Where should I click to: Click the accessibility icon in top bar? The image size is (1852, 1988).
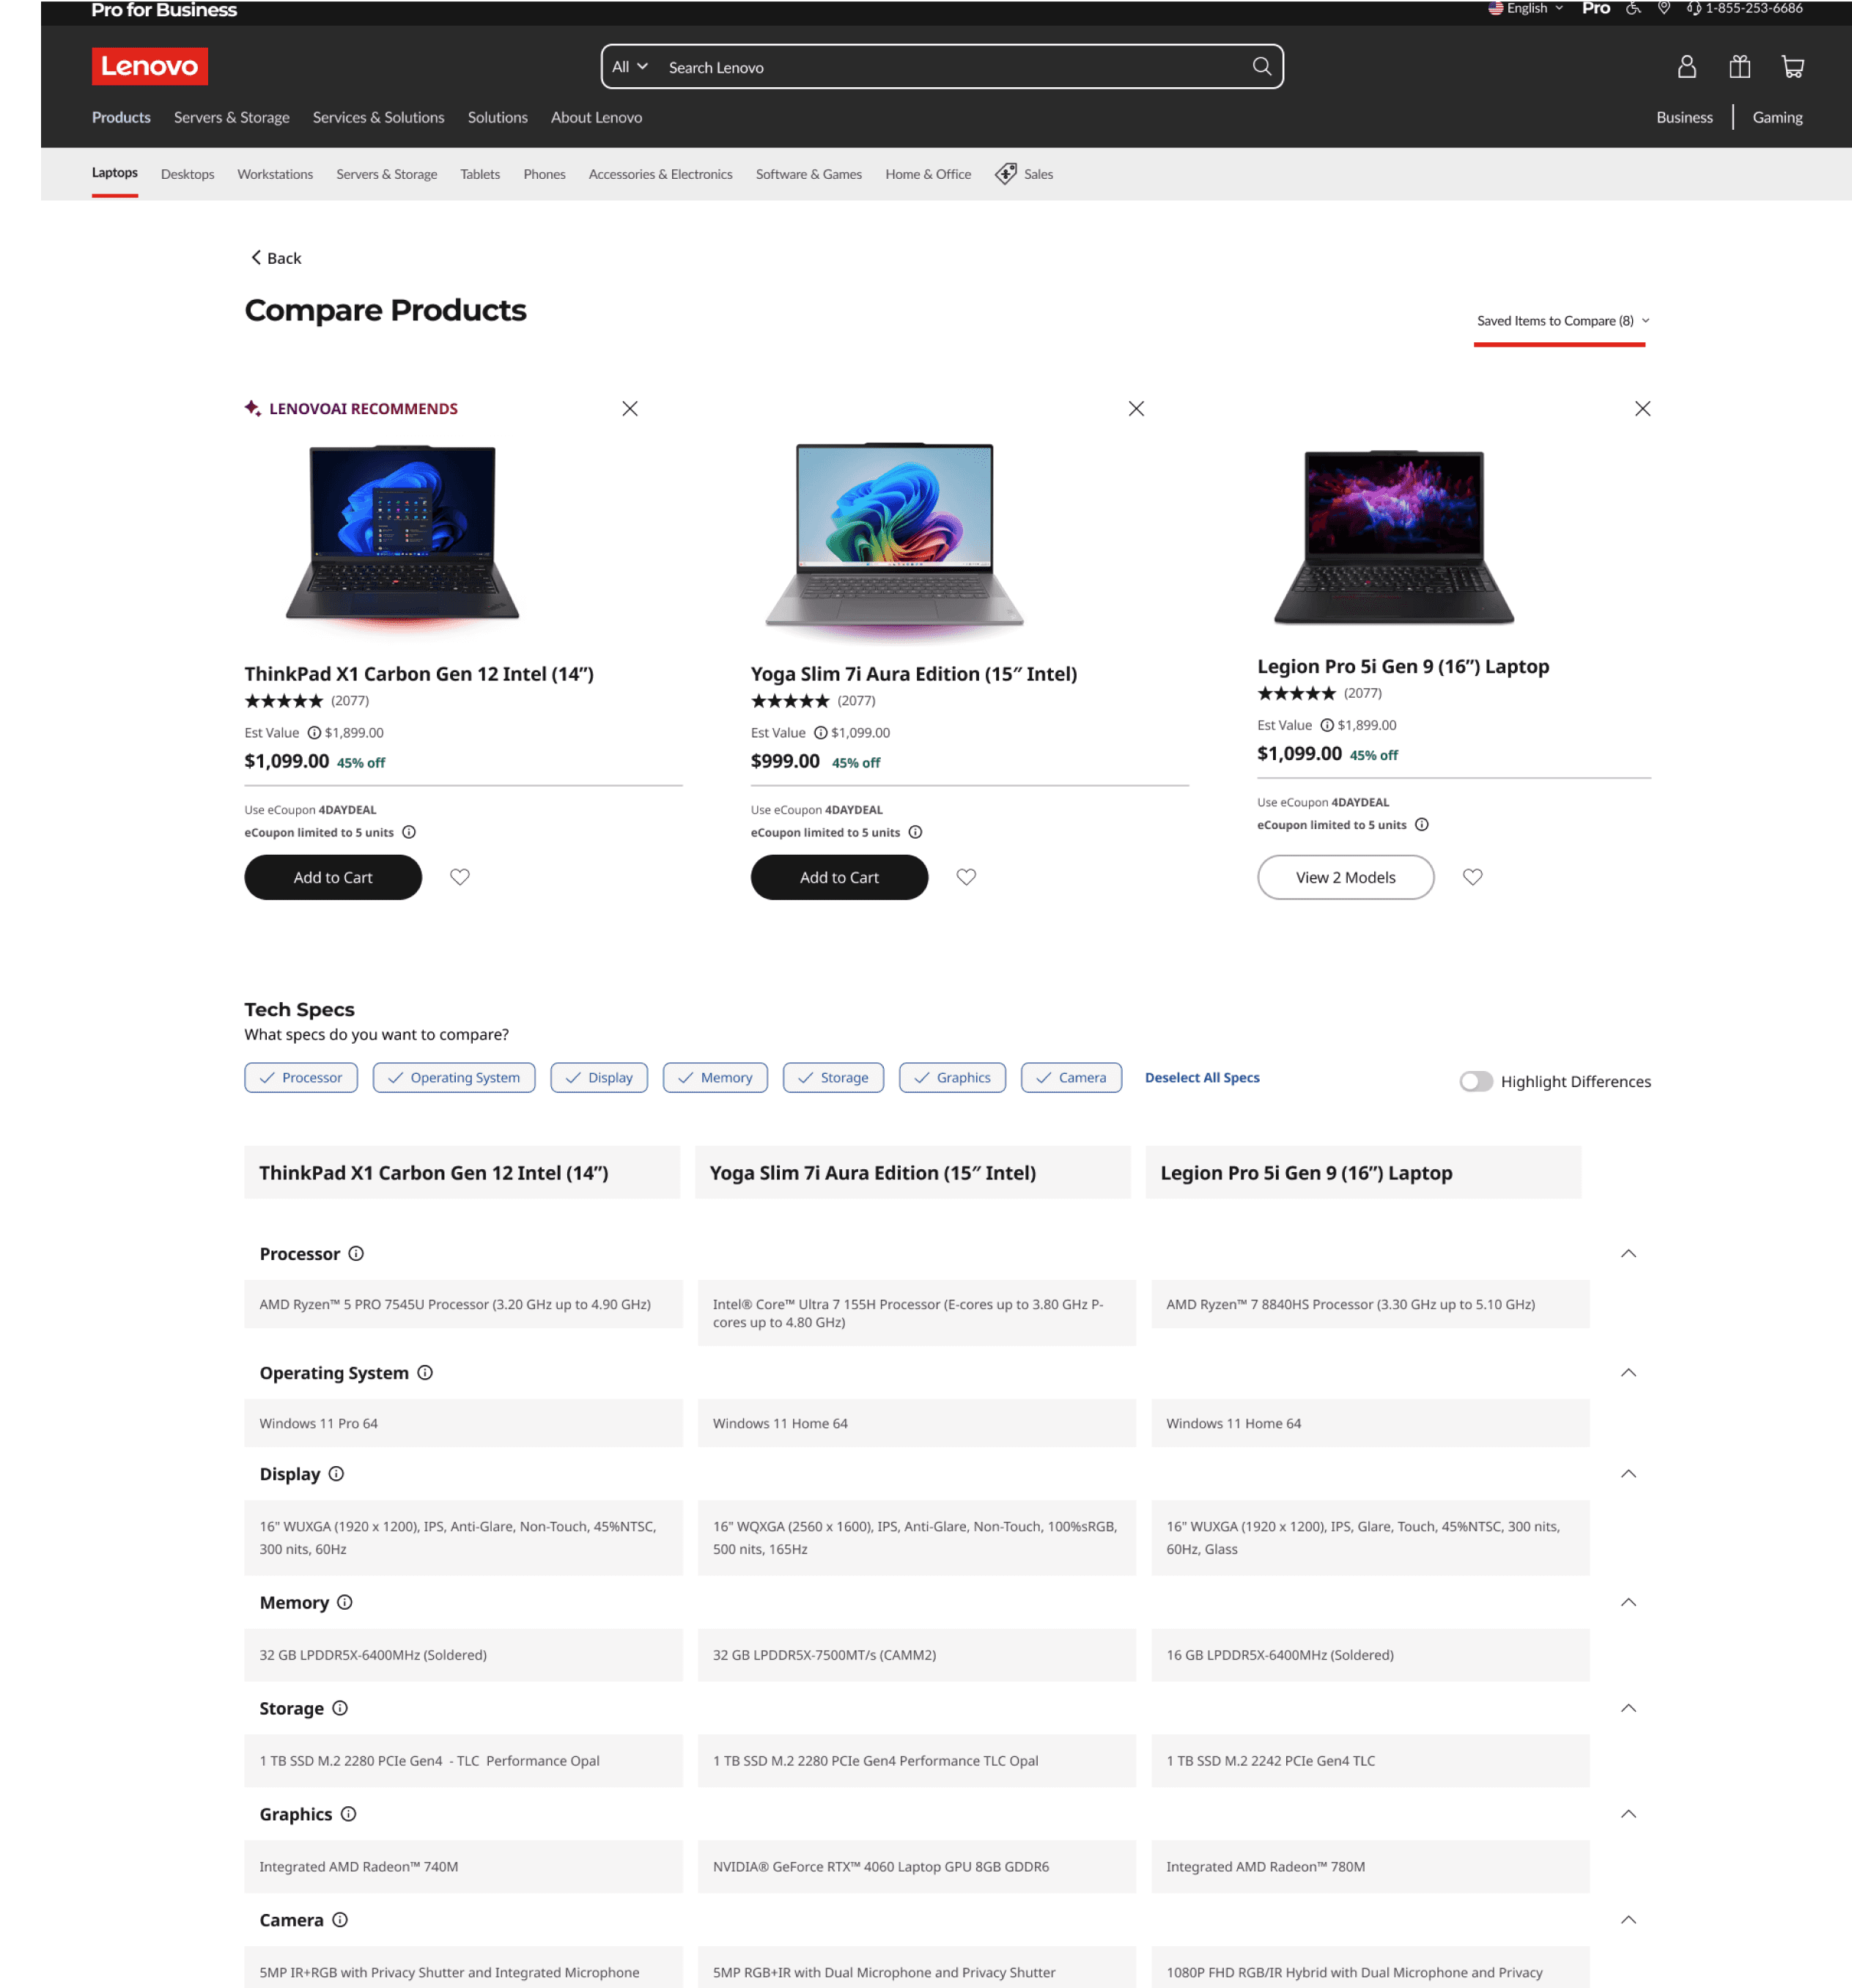(1633, 8)
